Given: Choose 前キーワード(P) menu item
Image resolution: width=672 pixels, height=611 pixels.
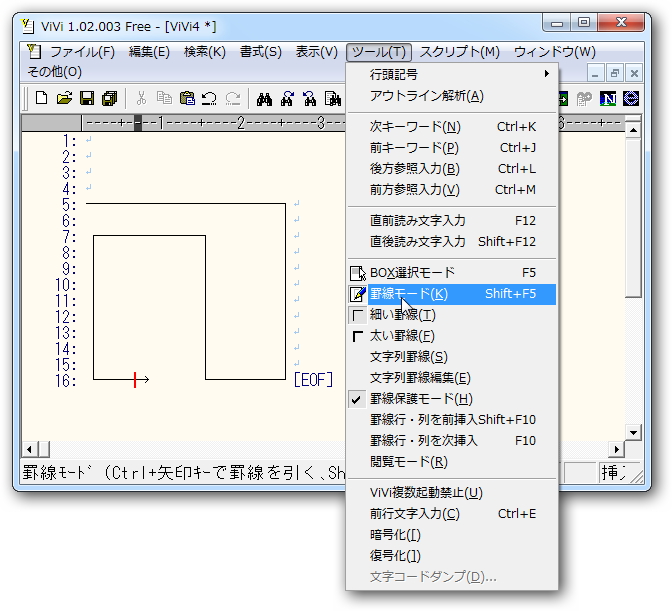Looking at the screenshot, I should point(451,148).
